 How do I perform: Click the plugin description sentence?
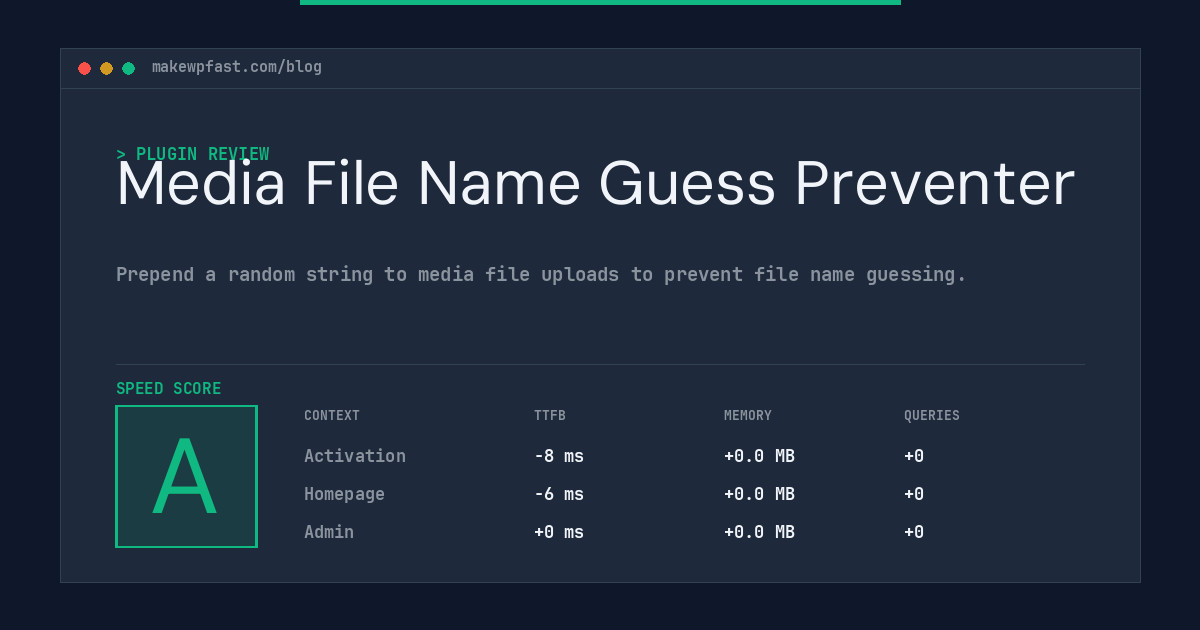[541, 274]
